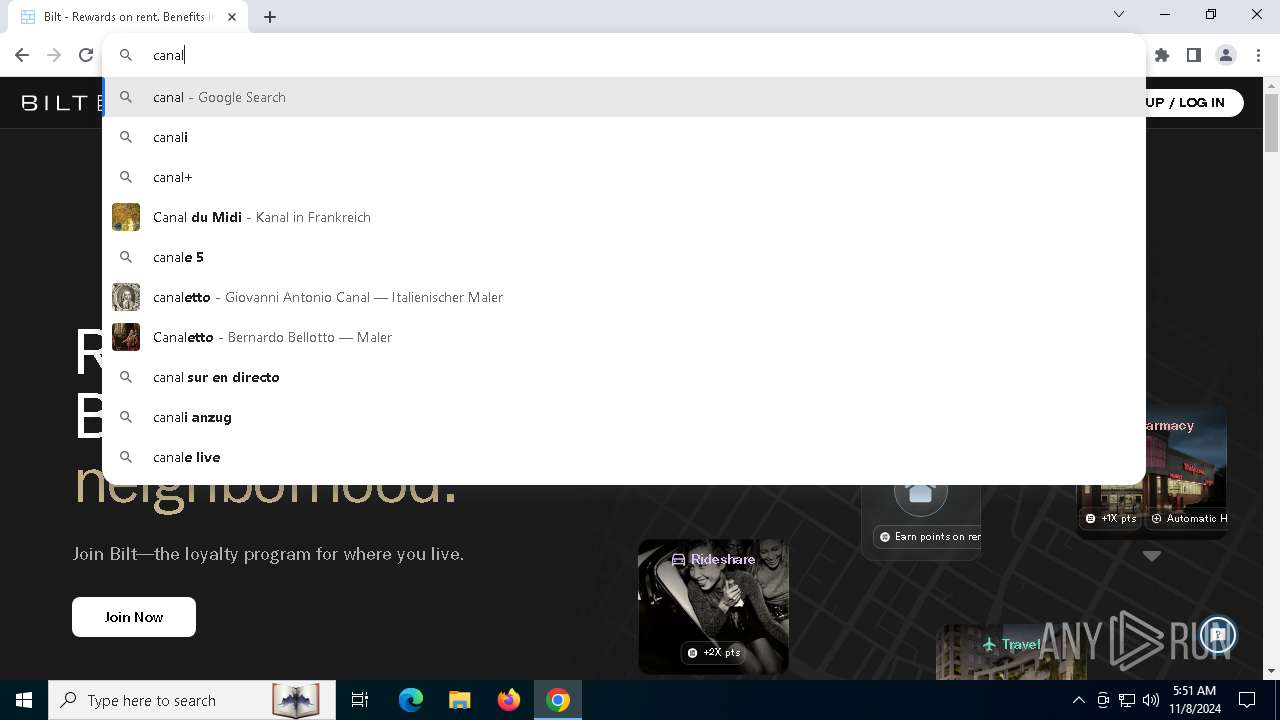Open the Windows Start menu
This screenshot has width=1280, height=720.
click(x=24, y=700)
